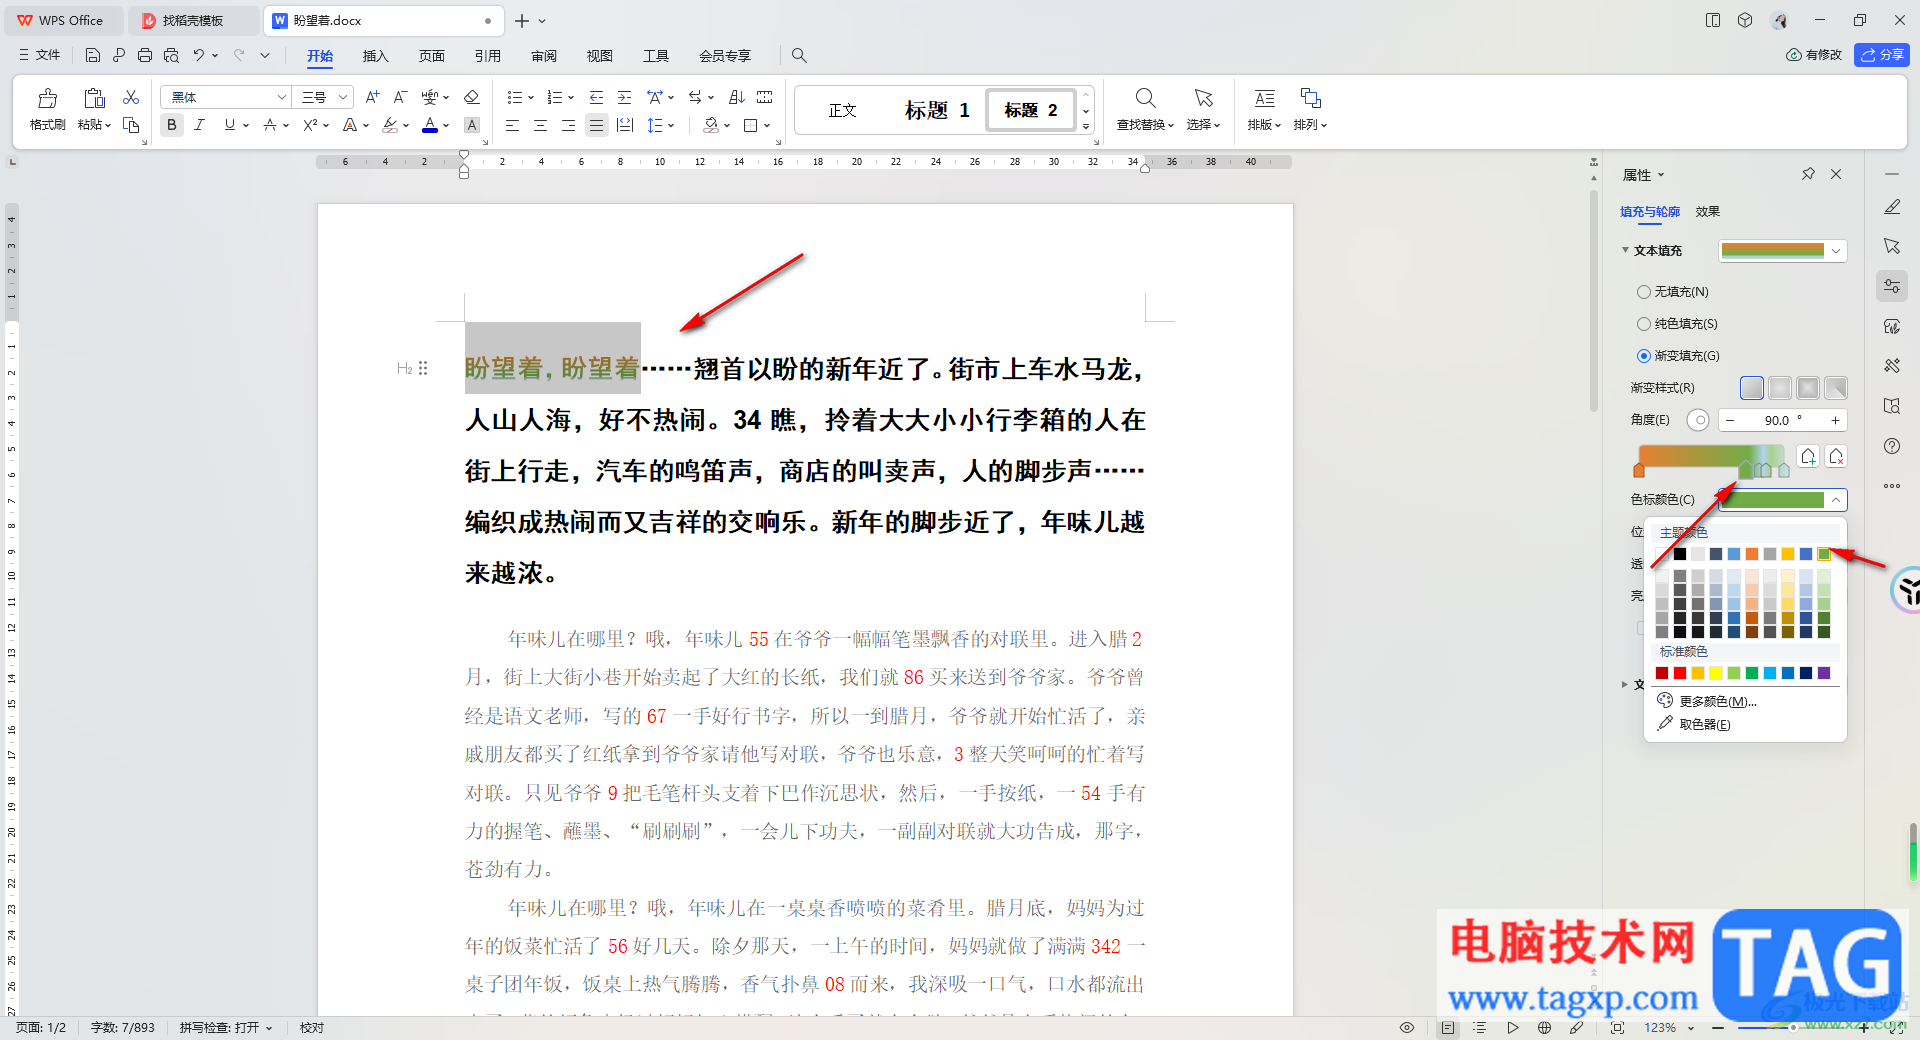This screenshot has height=1040, width=1920.
Task: Click the gradient angle input field
Action: point(1776,420)
